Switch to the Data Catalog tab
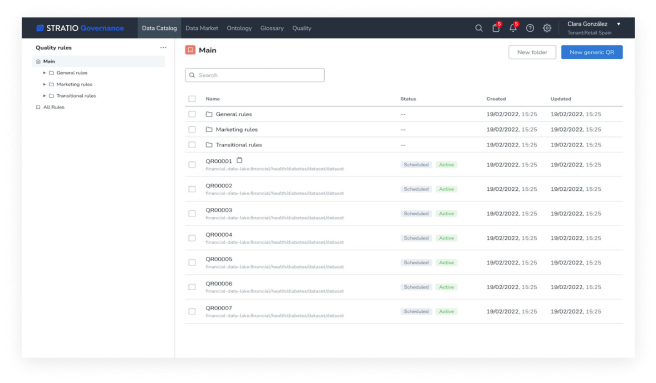Viewport: 656px width, 383px height. (159, 28)
